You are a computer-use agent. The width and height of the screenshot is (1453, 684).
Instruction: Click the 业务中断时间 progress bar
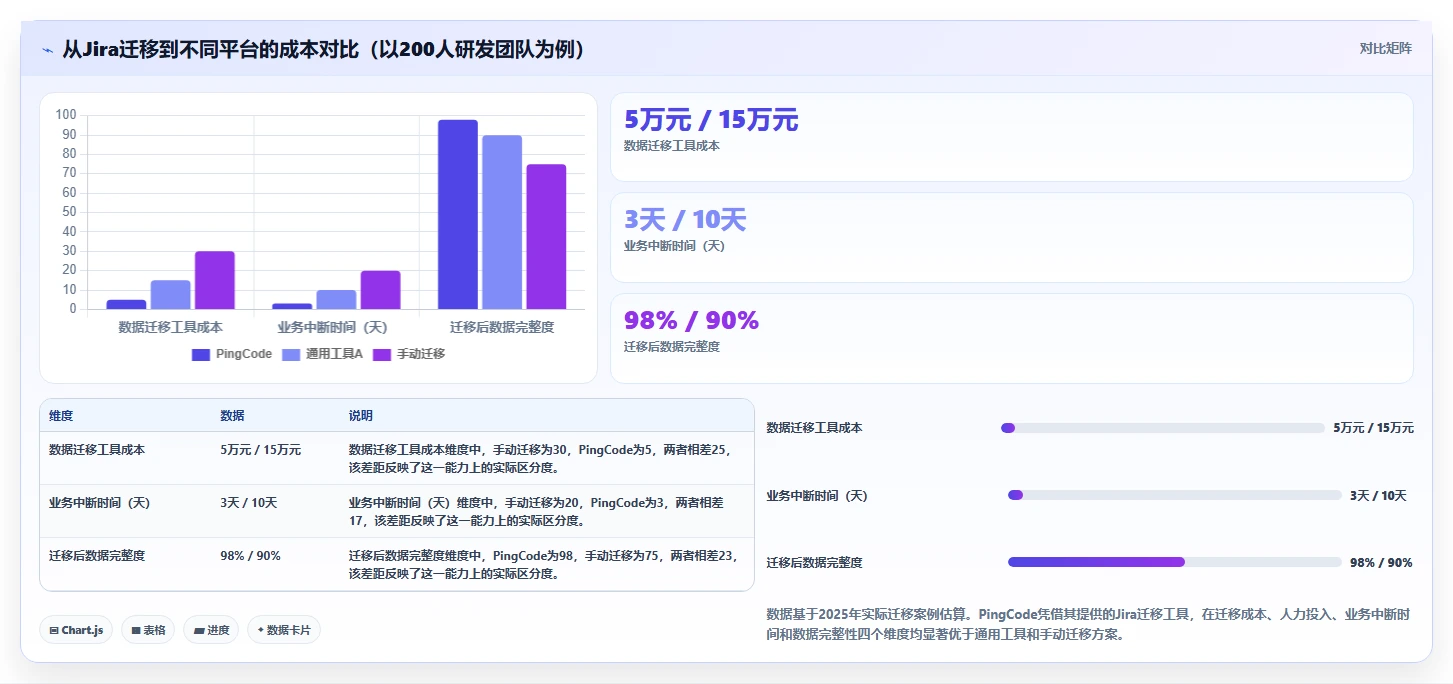[x=1174, y=495]
